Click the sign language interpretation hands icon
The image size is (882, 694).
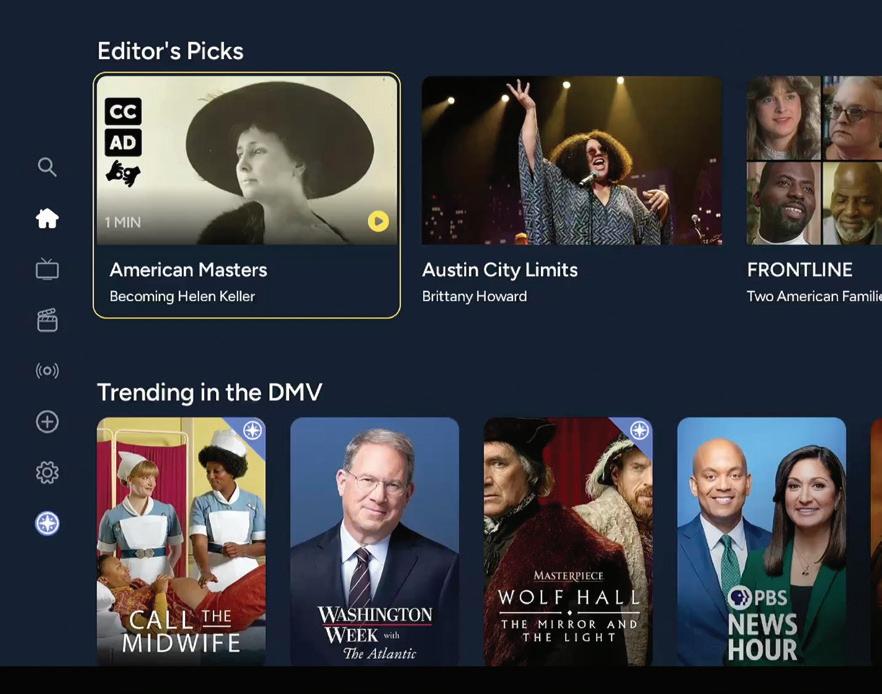pos(123,173)
